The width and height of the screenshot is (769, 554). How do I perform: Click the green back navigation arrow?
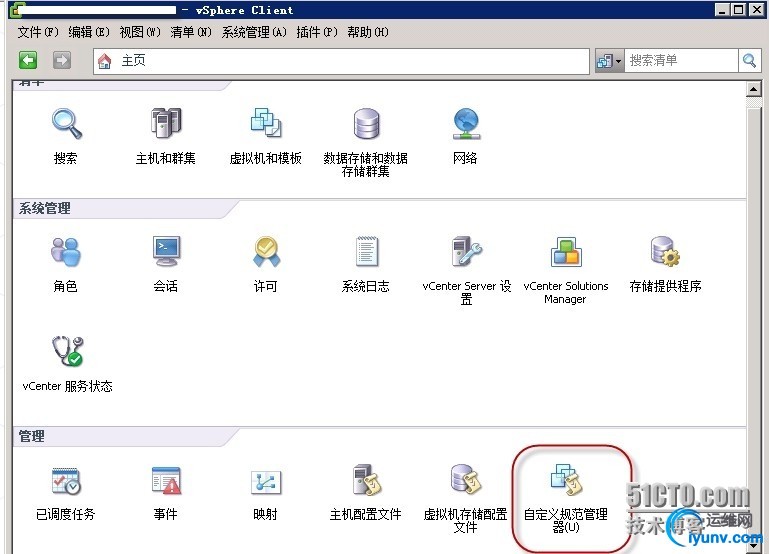(28, 60)
